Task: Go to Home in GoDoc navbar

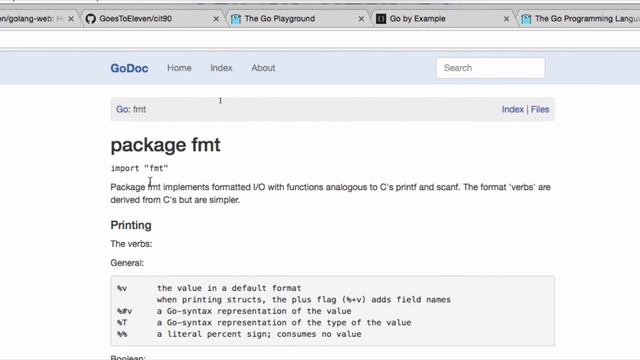Action: [179, 68]
